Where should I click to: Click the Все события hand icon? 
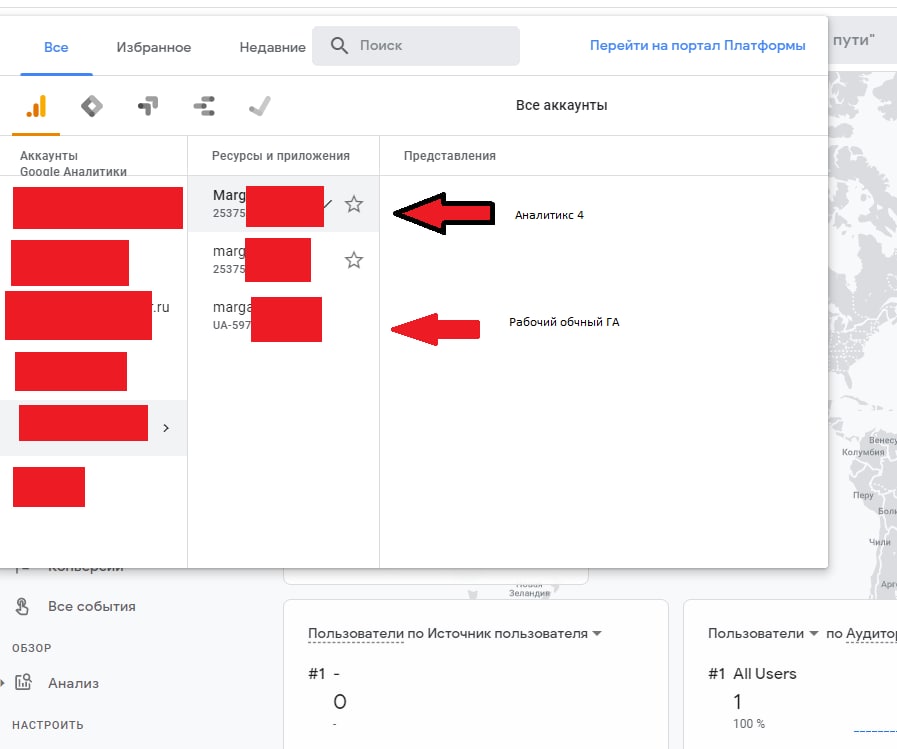[x=22, y=607]
